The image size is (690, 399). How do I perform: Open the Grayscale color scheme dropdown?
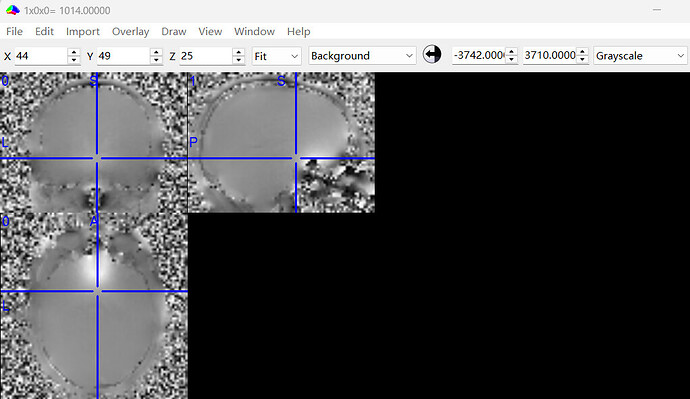tap(640, 56)
